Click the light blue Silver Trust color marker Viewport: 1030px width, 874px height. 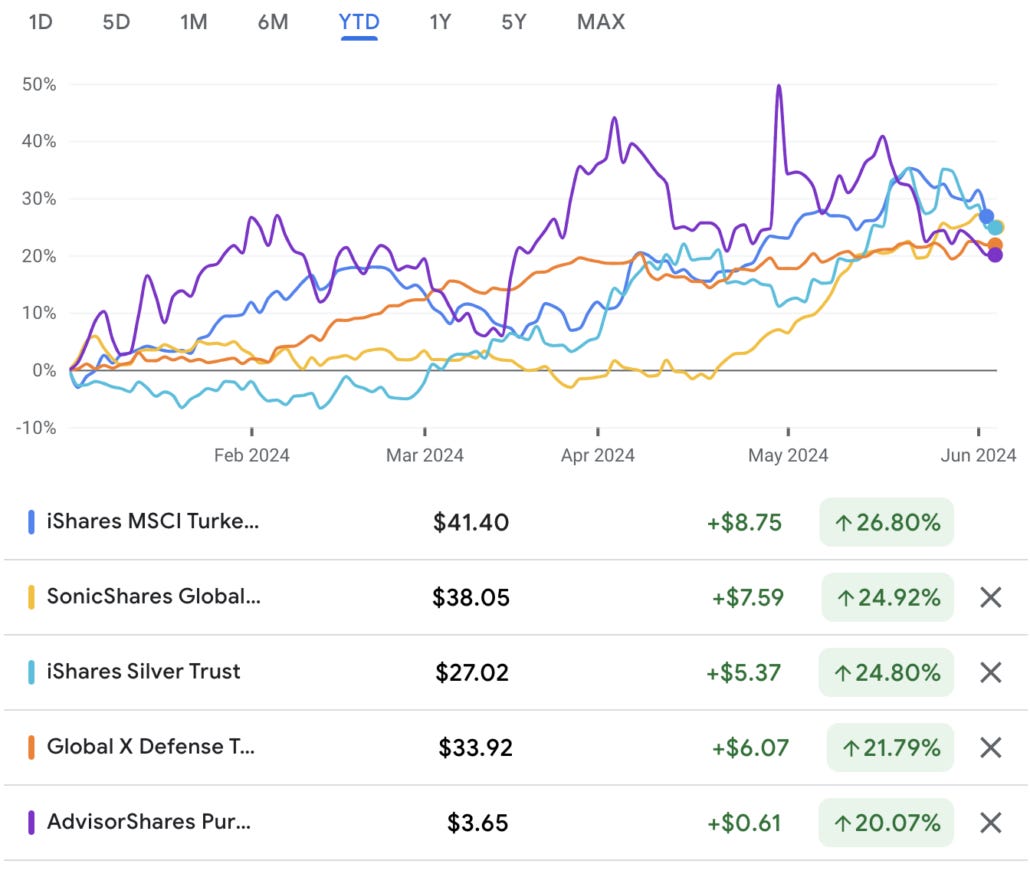(31, 672)
